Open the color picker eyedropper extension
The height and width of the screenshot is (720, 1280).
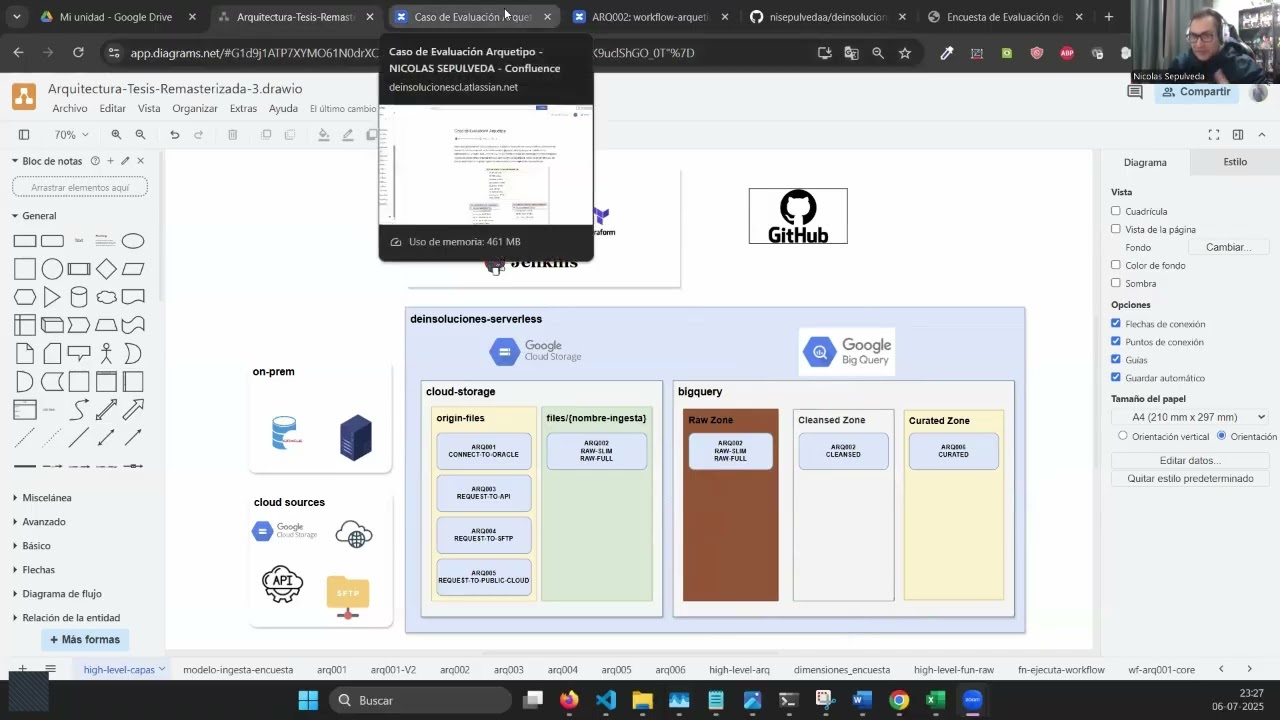(x=946, y=53)
